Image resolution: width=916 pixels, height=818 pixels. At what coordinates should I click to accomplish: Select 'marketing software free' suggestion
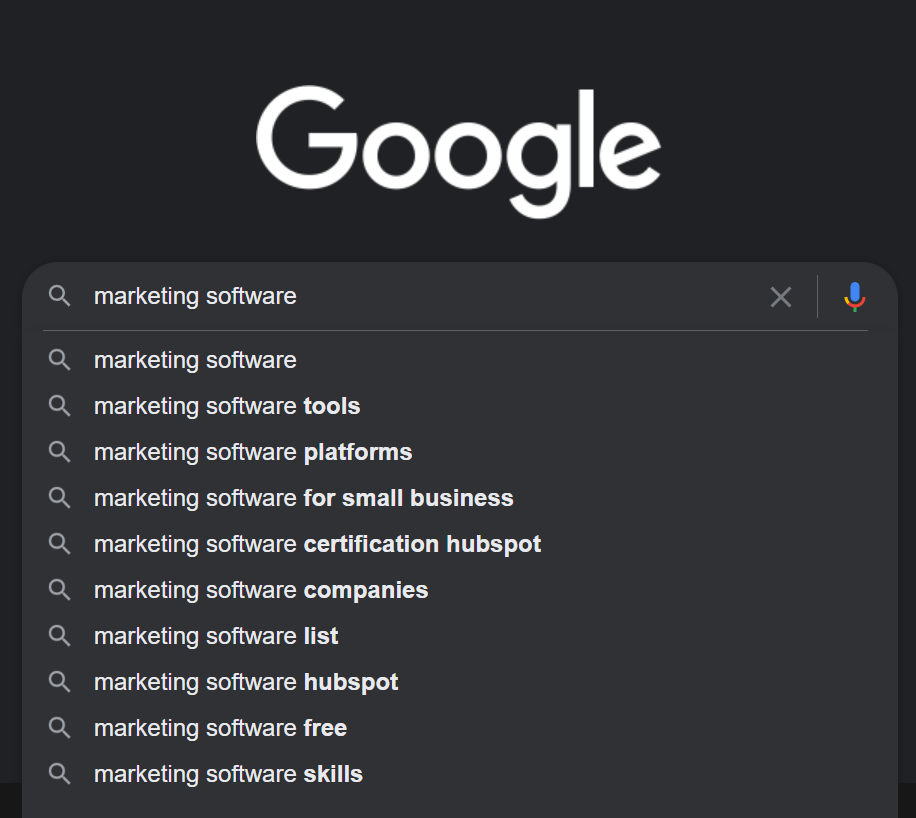tap(460, 728)
